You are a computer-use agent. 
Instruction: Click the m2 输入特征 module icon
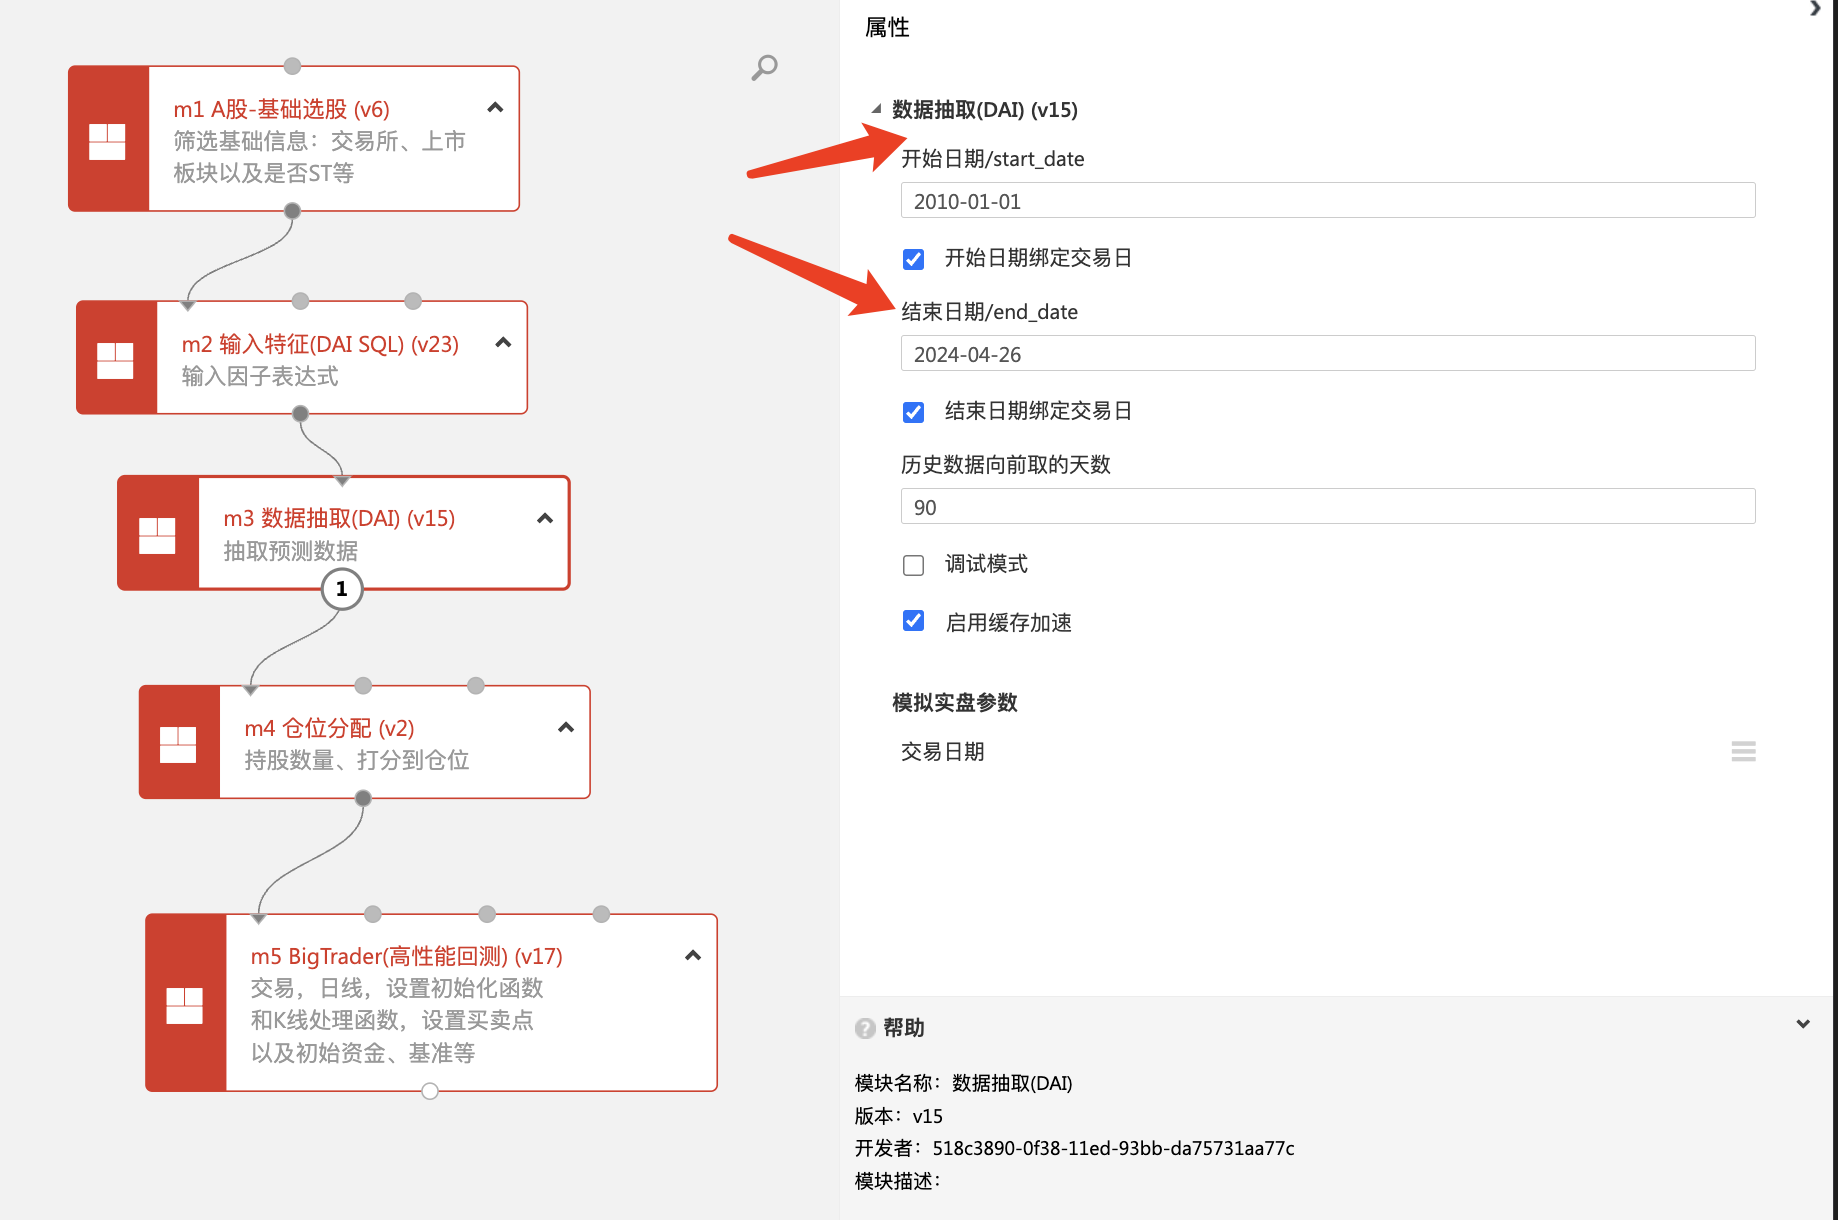[x=115, y=359]
